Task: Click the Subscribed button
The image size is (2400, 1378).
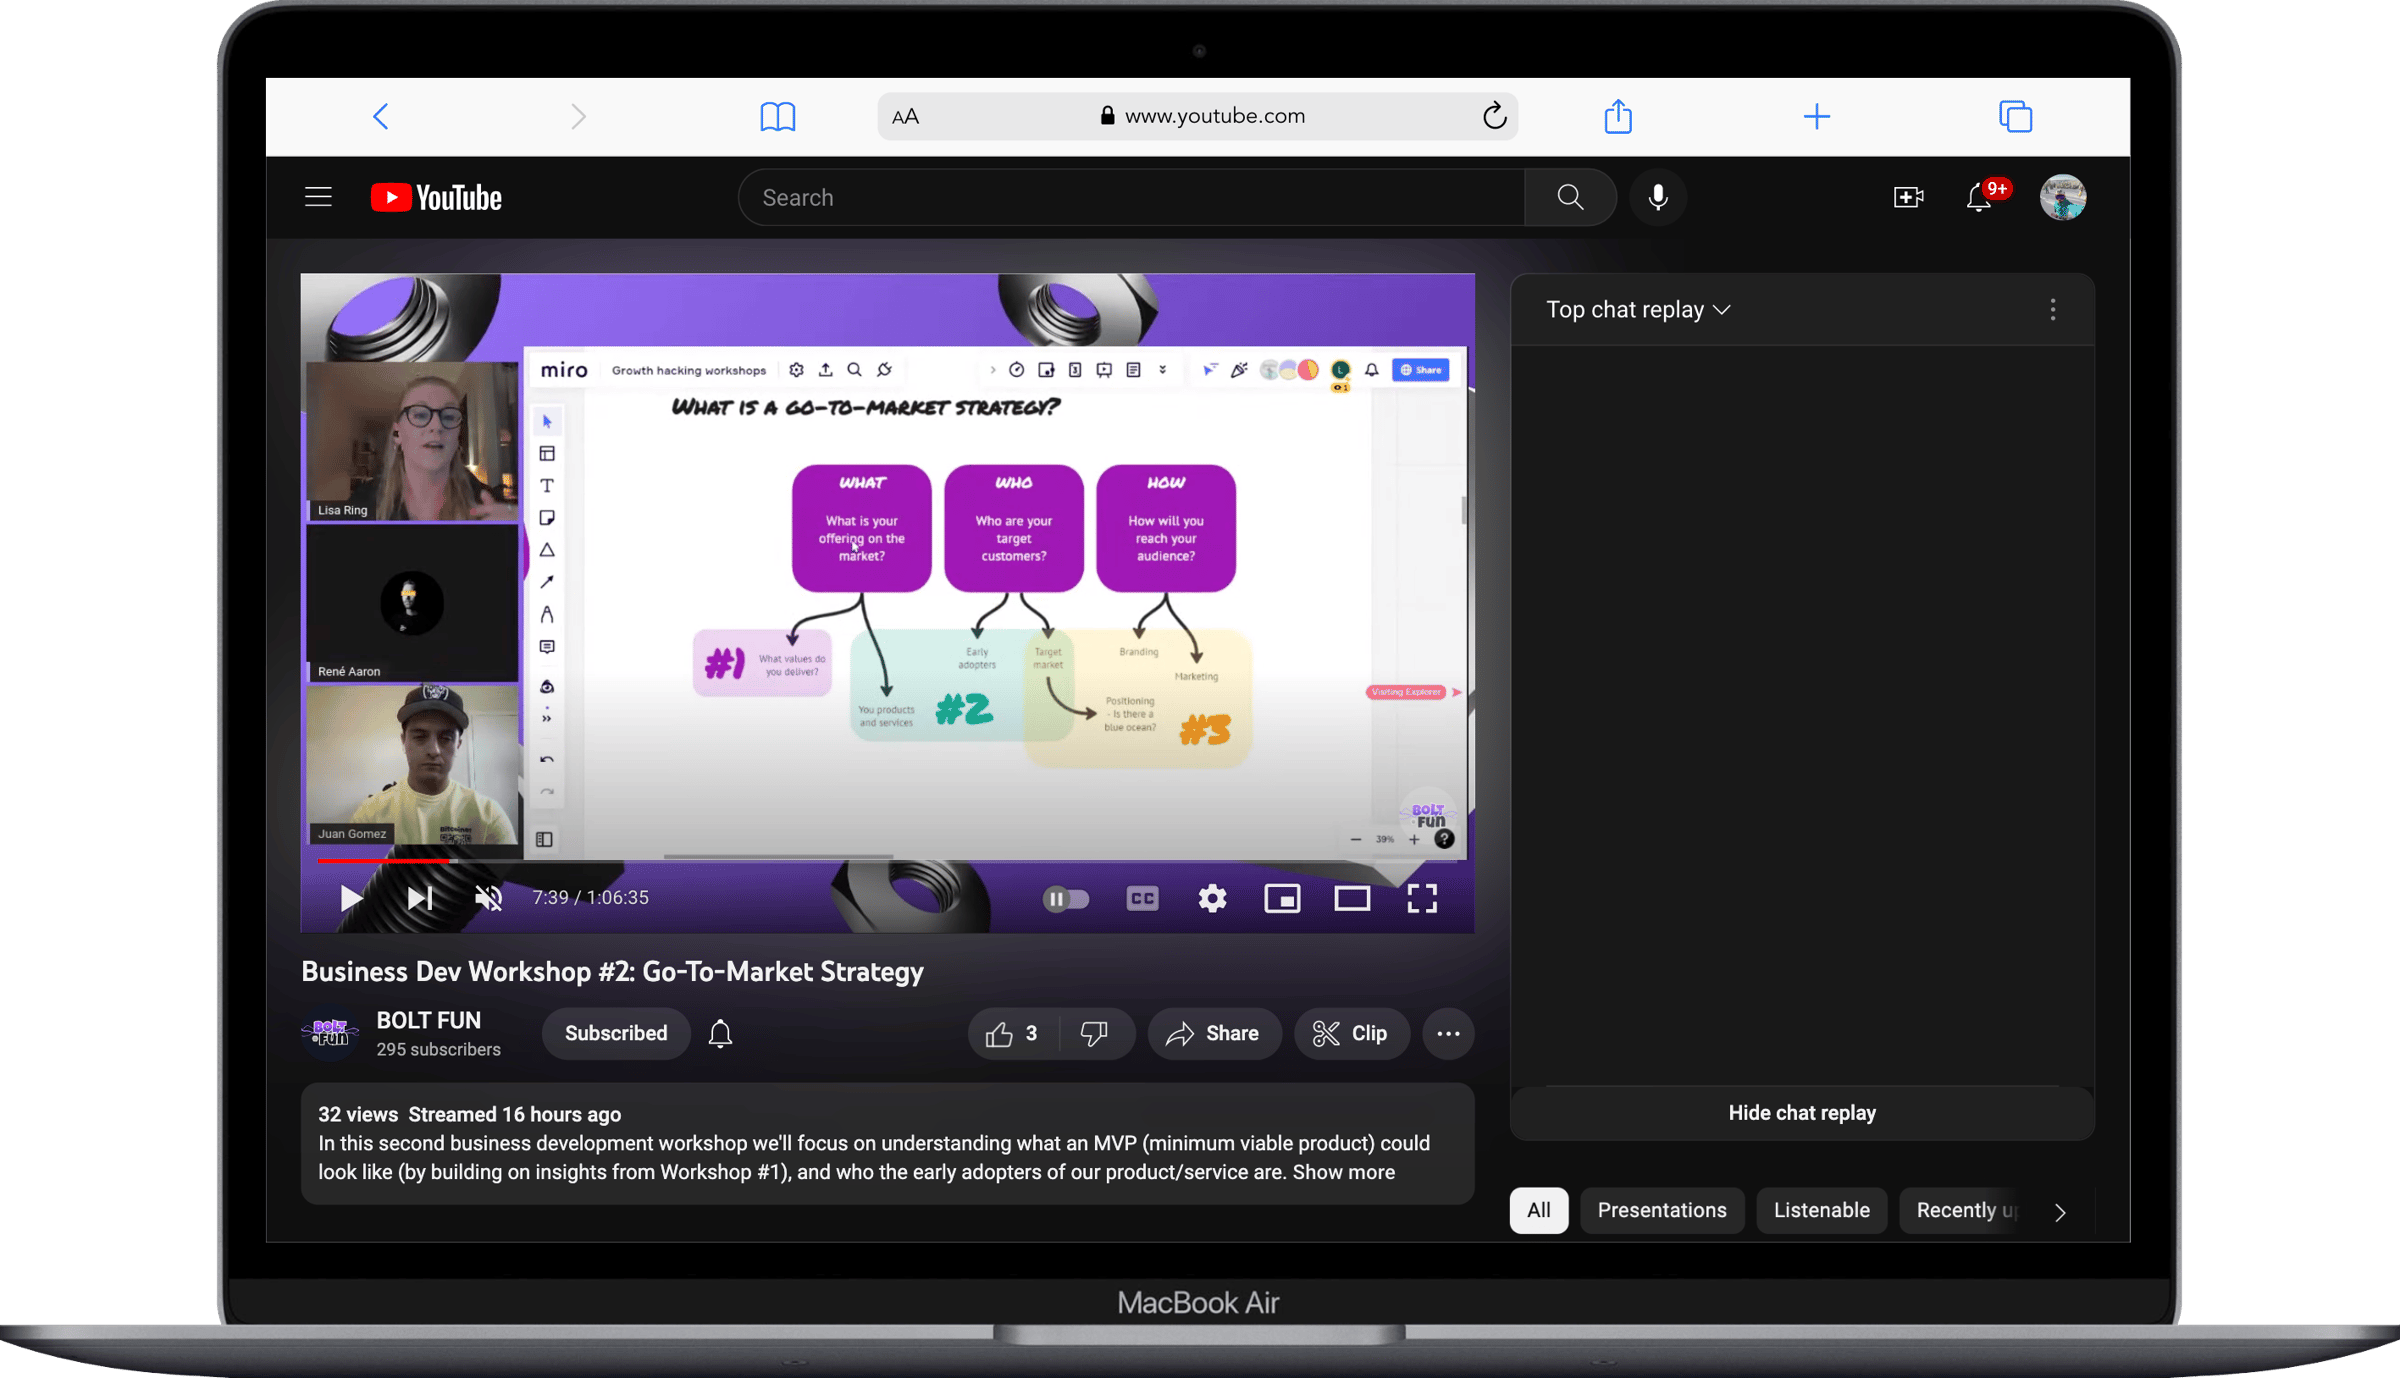Action: (615, 1033)
